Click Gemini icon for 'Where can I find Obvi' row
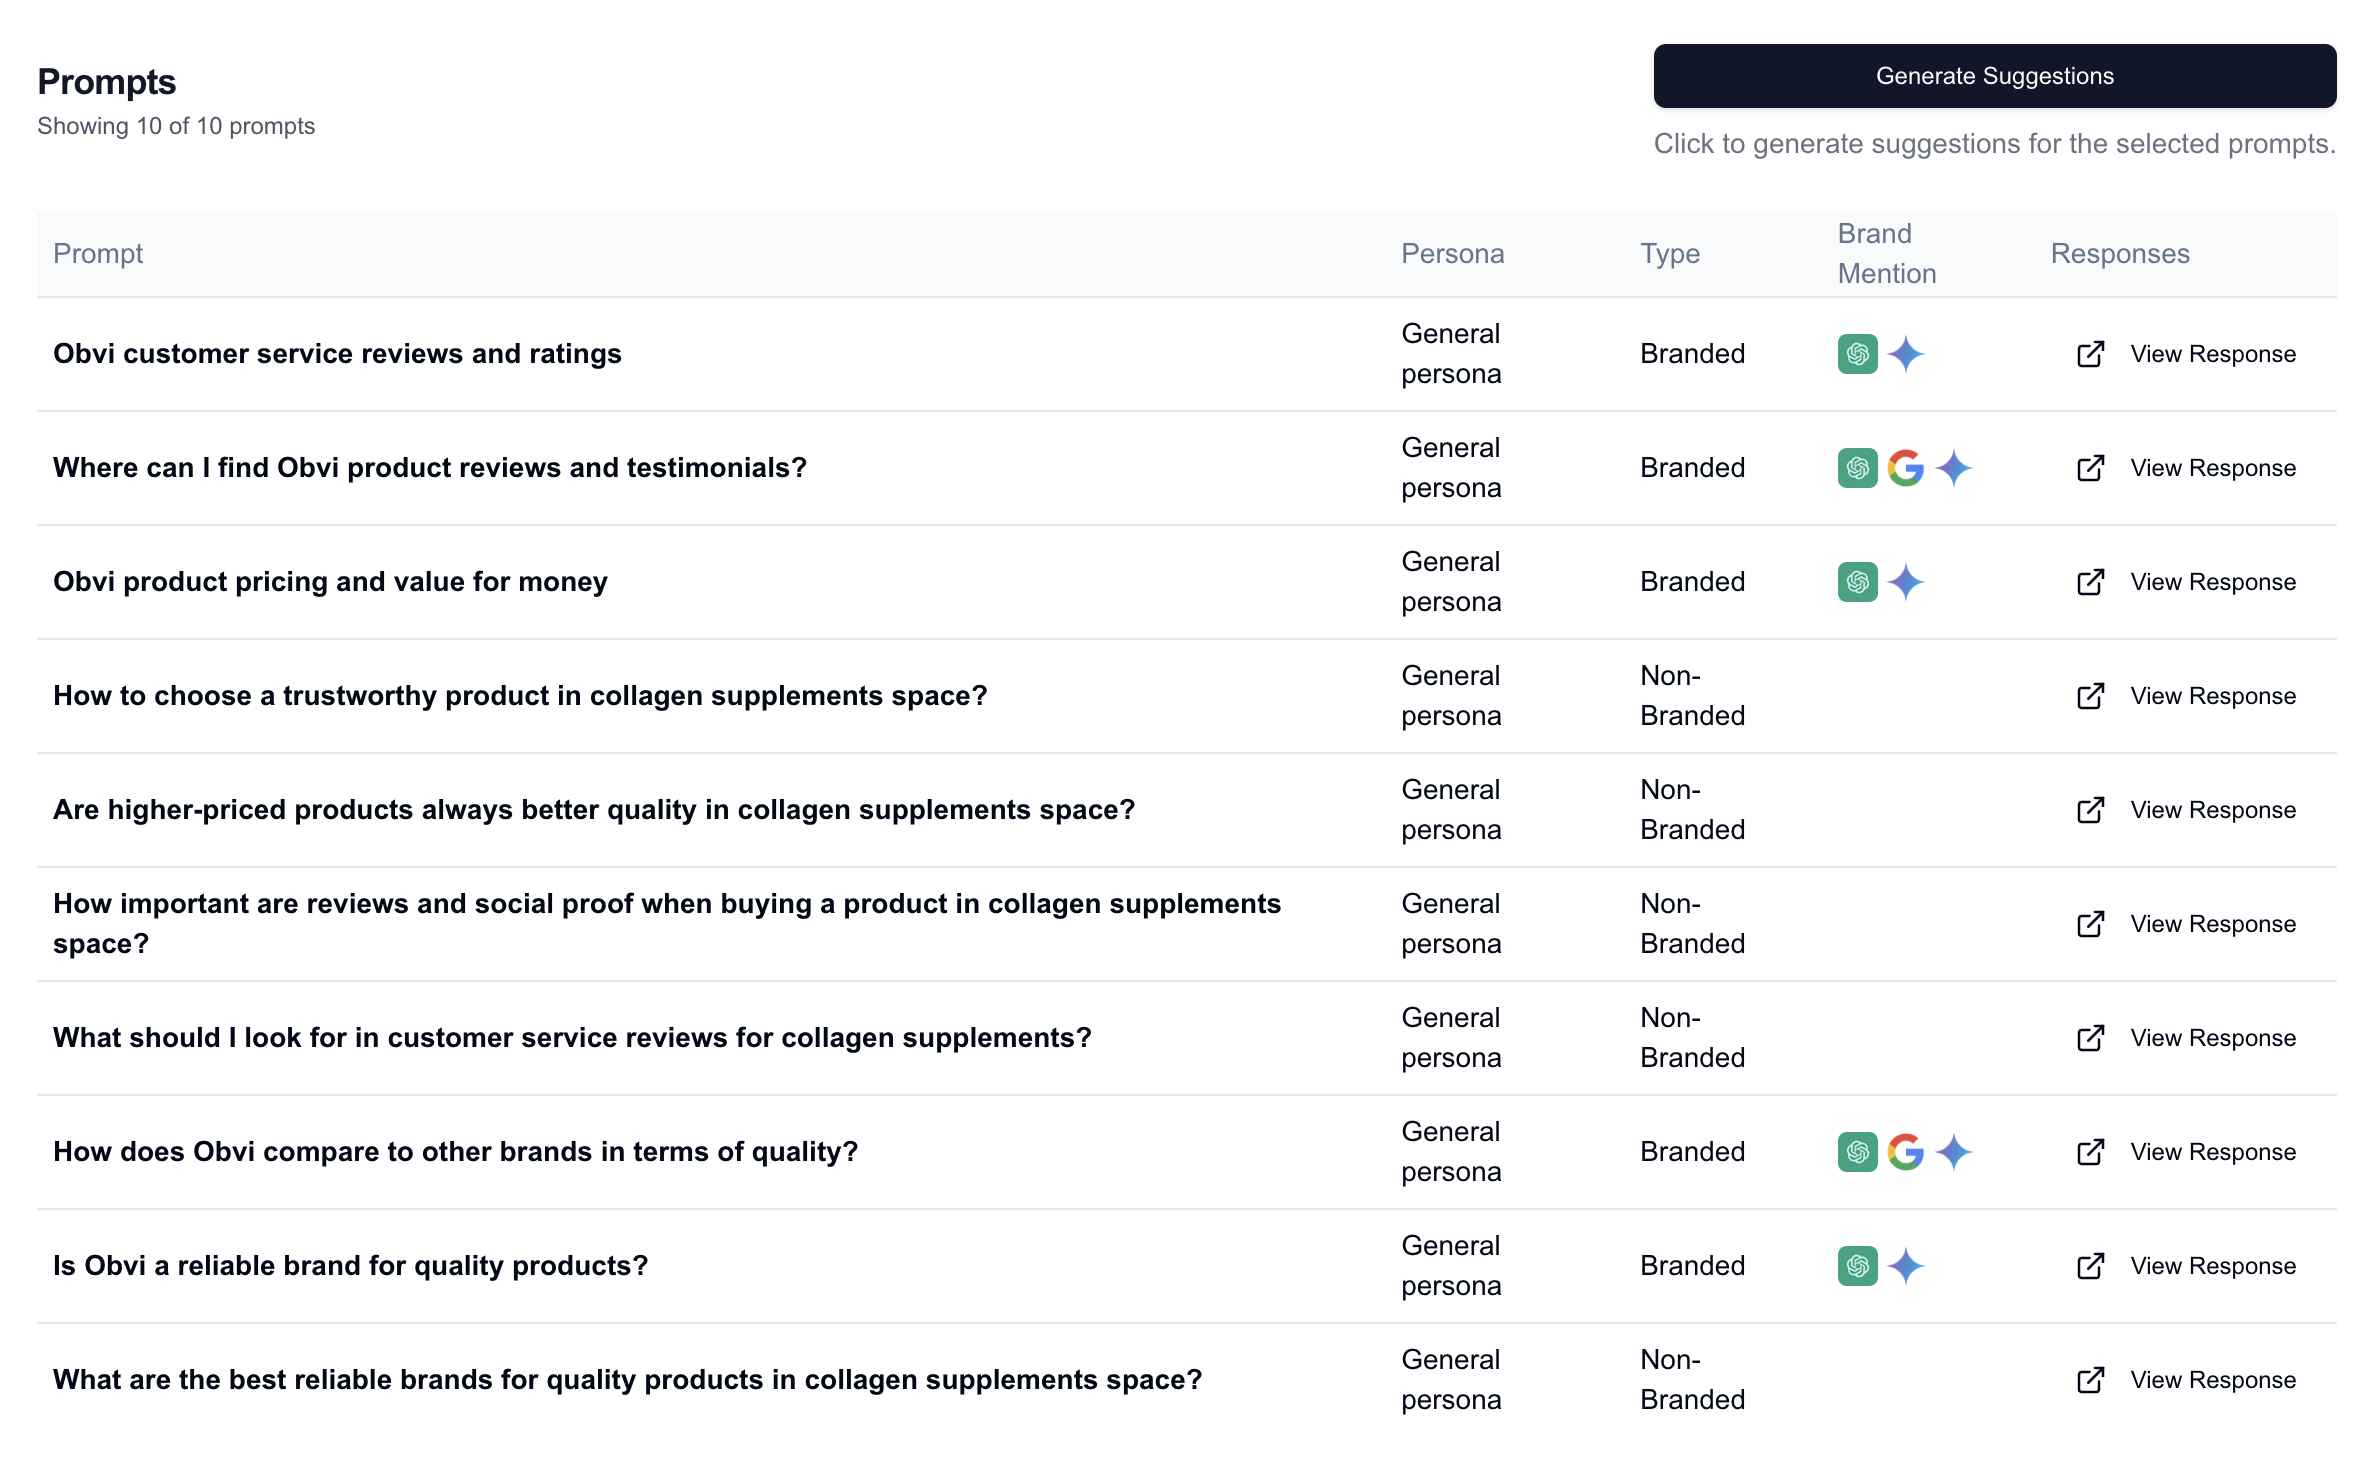Image resolution: width=2374 pixels, height=1462 pixels. click(x=1954, y=468)
